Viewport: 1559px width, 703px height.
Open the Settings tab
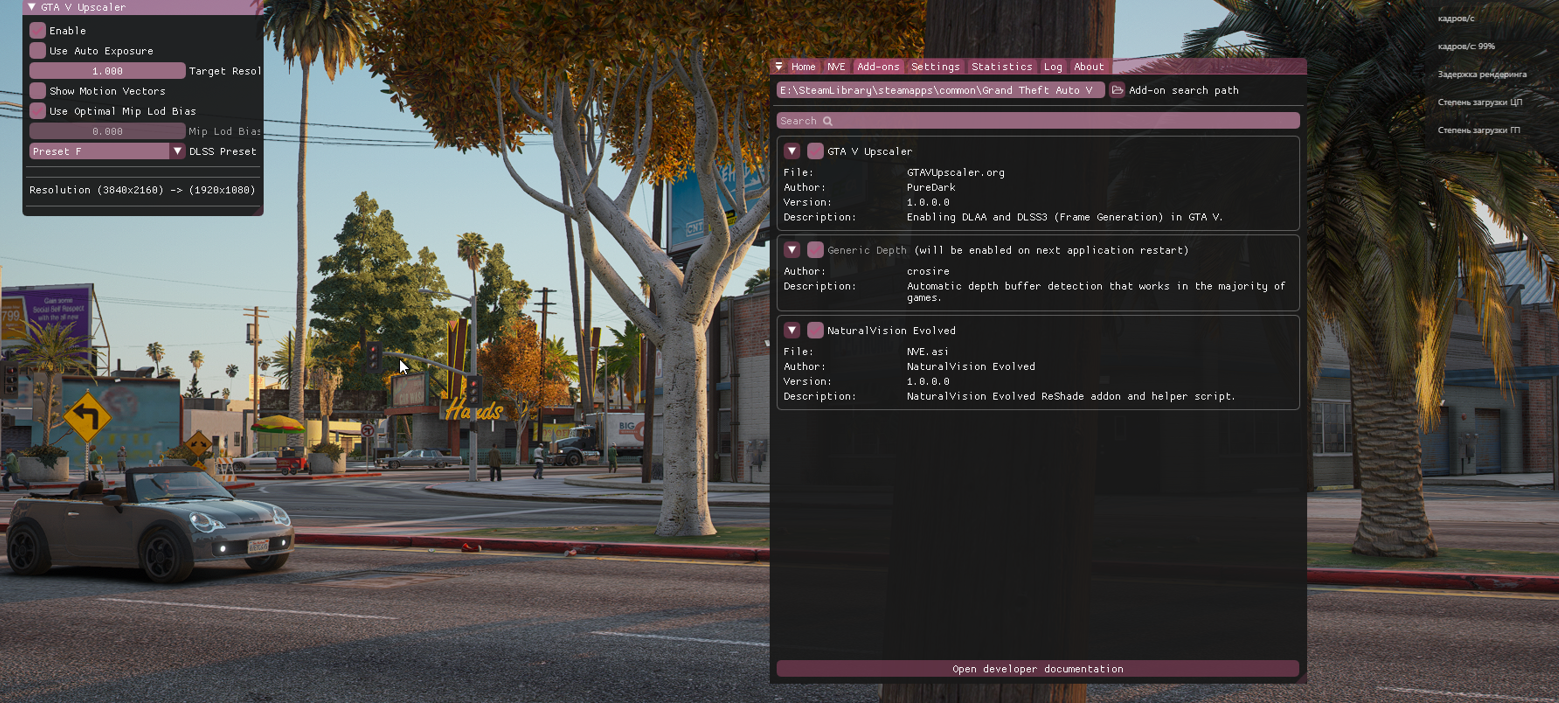click(x=936, y=67)
